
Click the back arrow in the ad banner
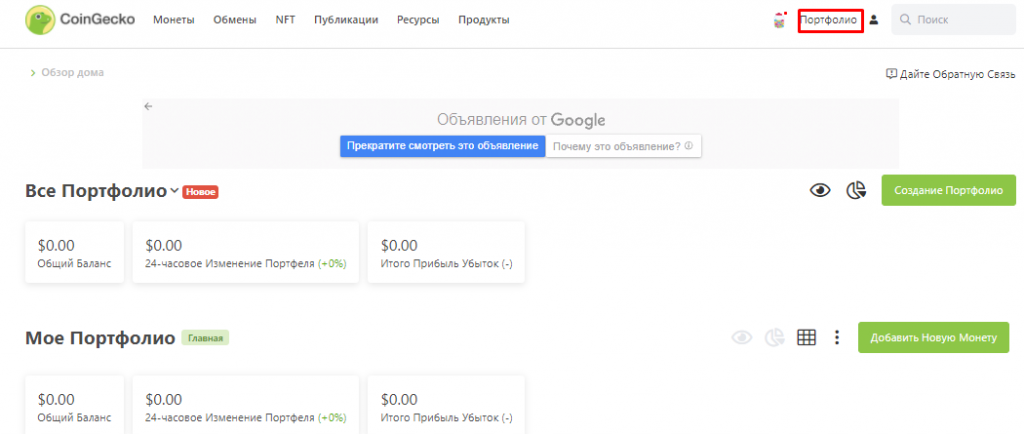[148, 106]
